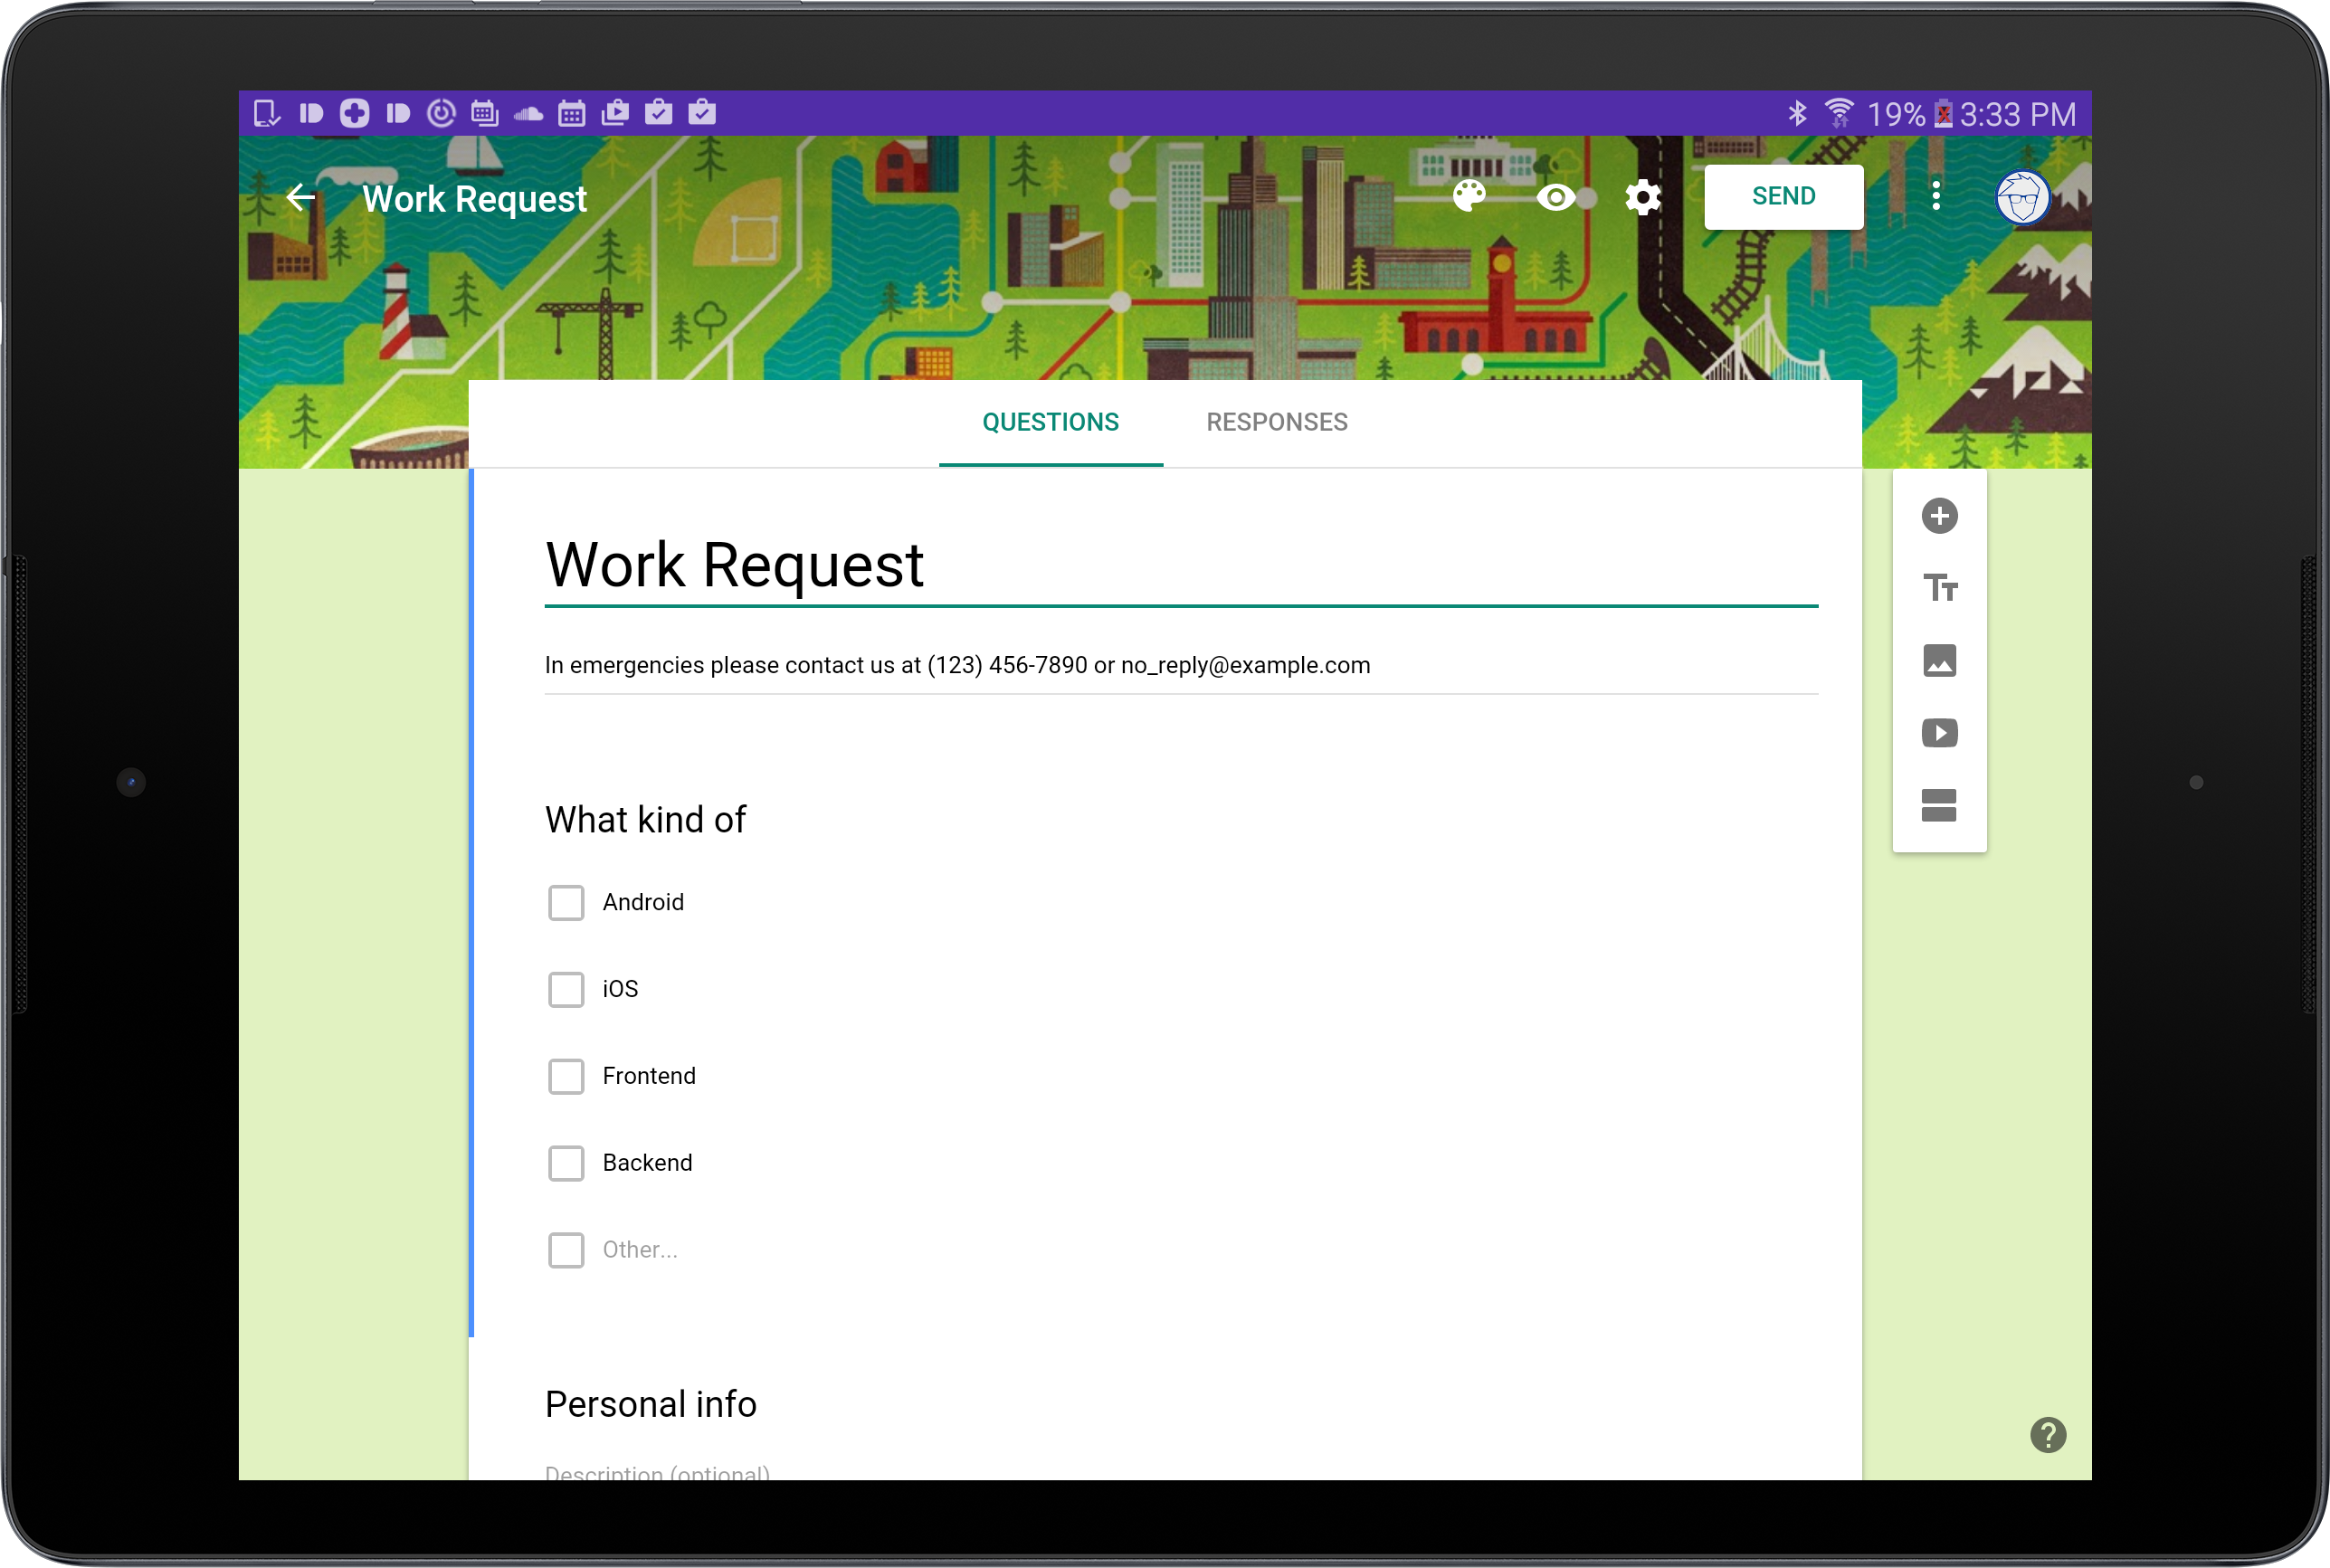The height and width of the screenshot is (1568, 2330).
Task: Open form settings gear icon
Action: 1642,197
